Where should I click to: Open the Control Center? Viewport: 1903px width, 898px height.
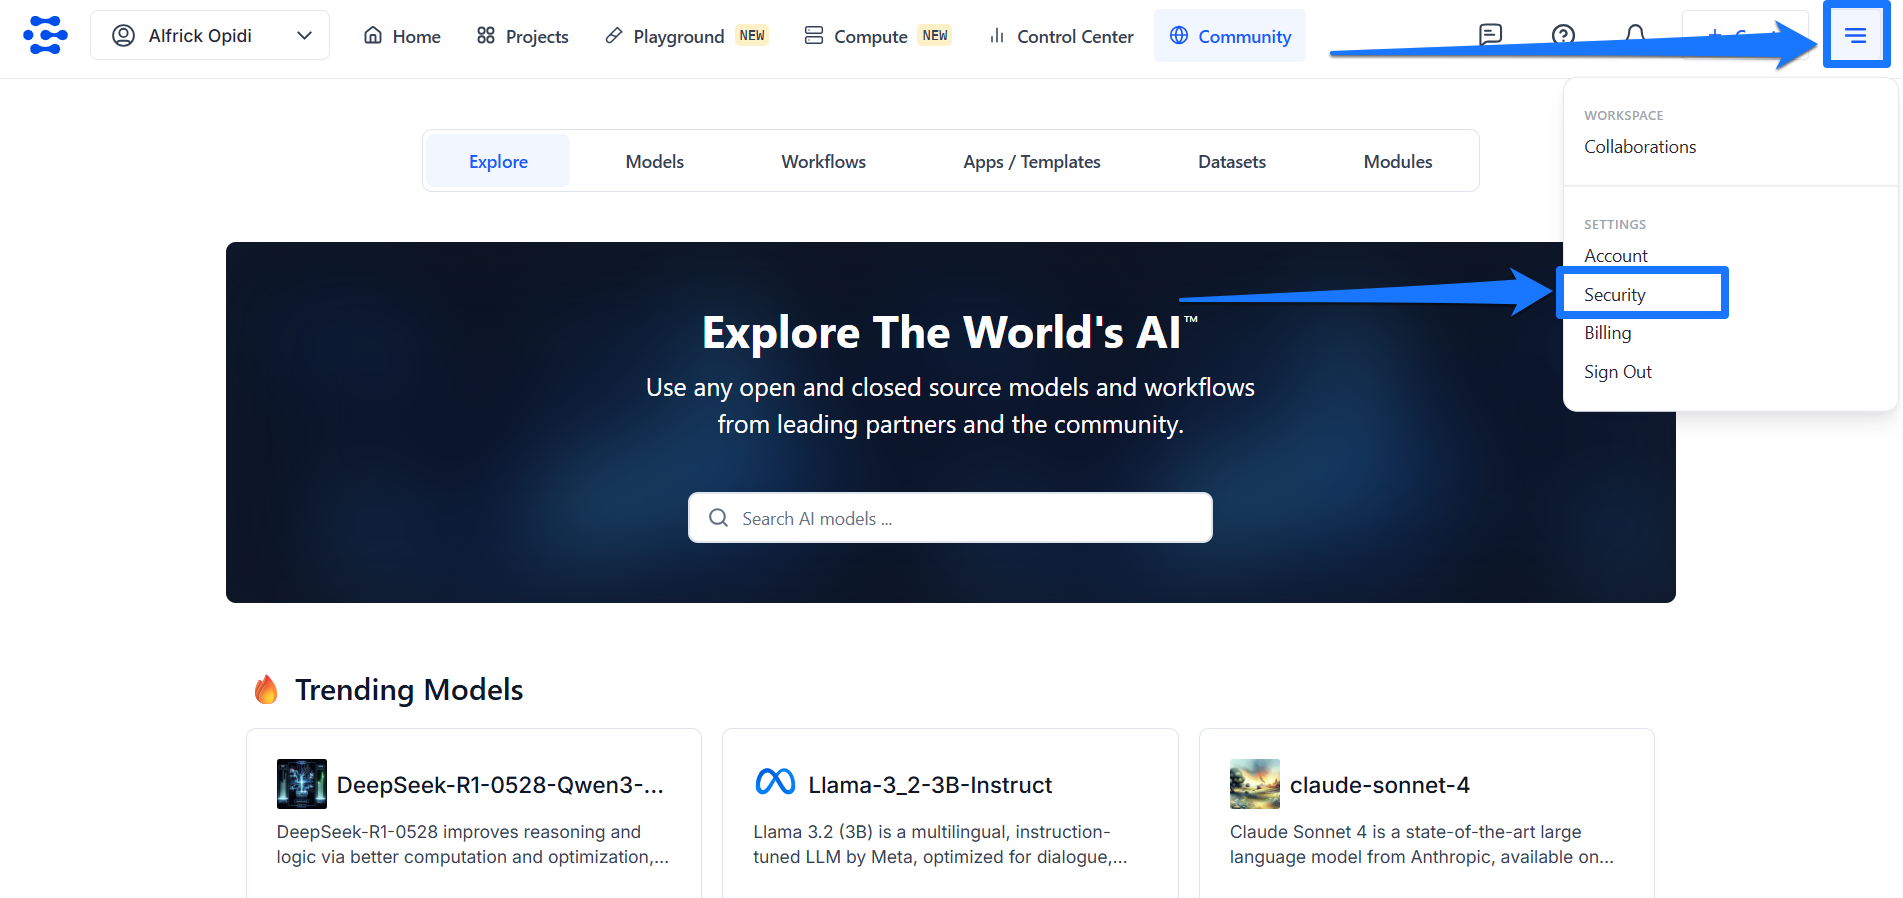pyautogui.click(x=1061, y=36)
